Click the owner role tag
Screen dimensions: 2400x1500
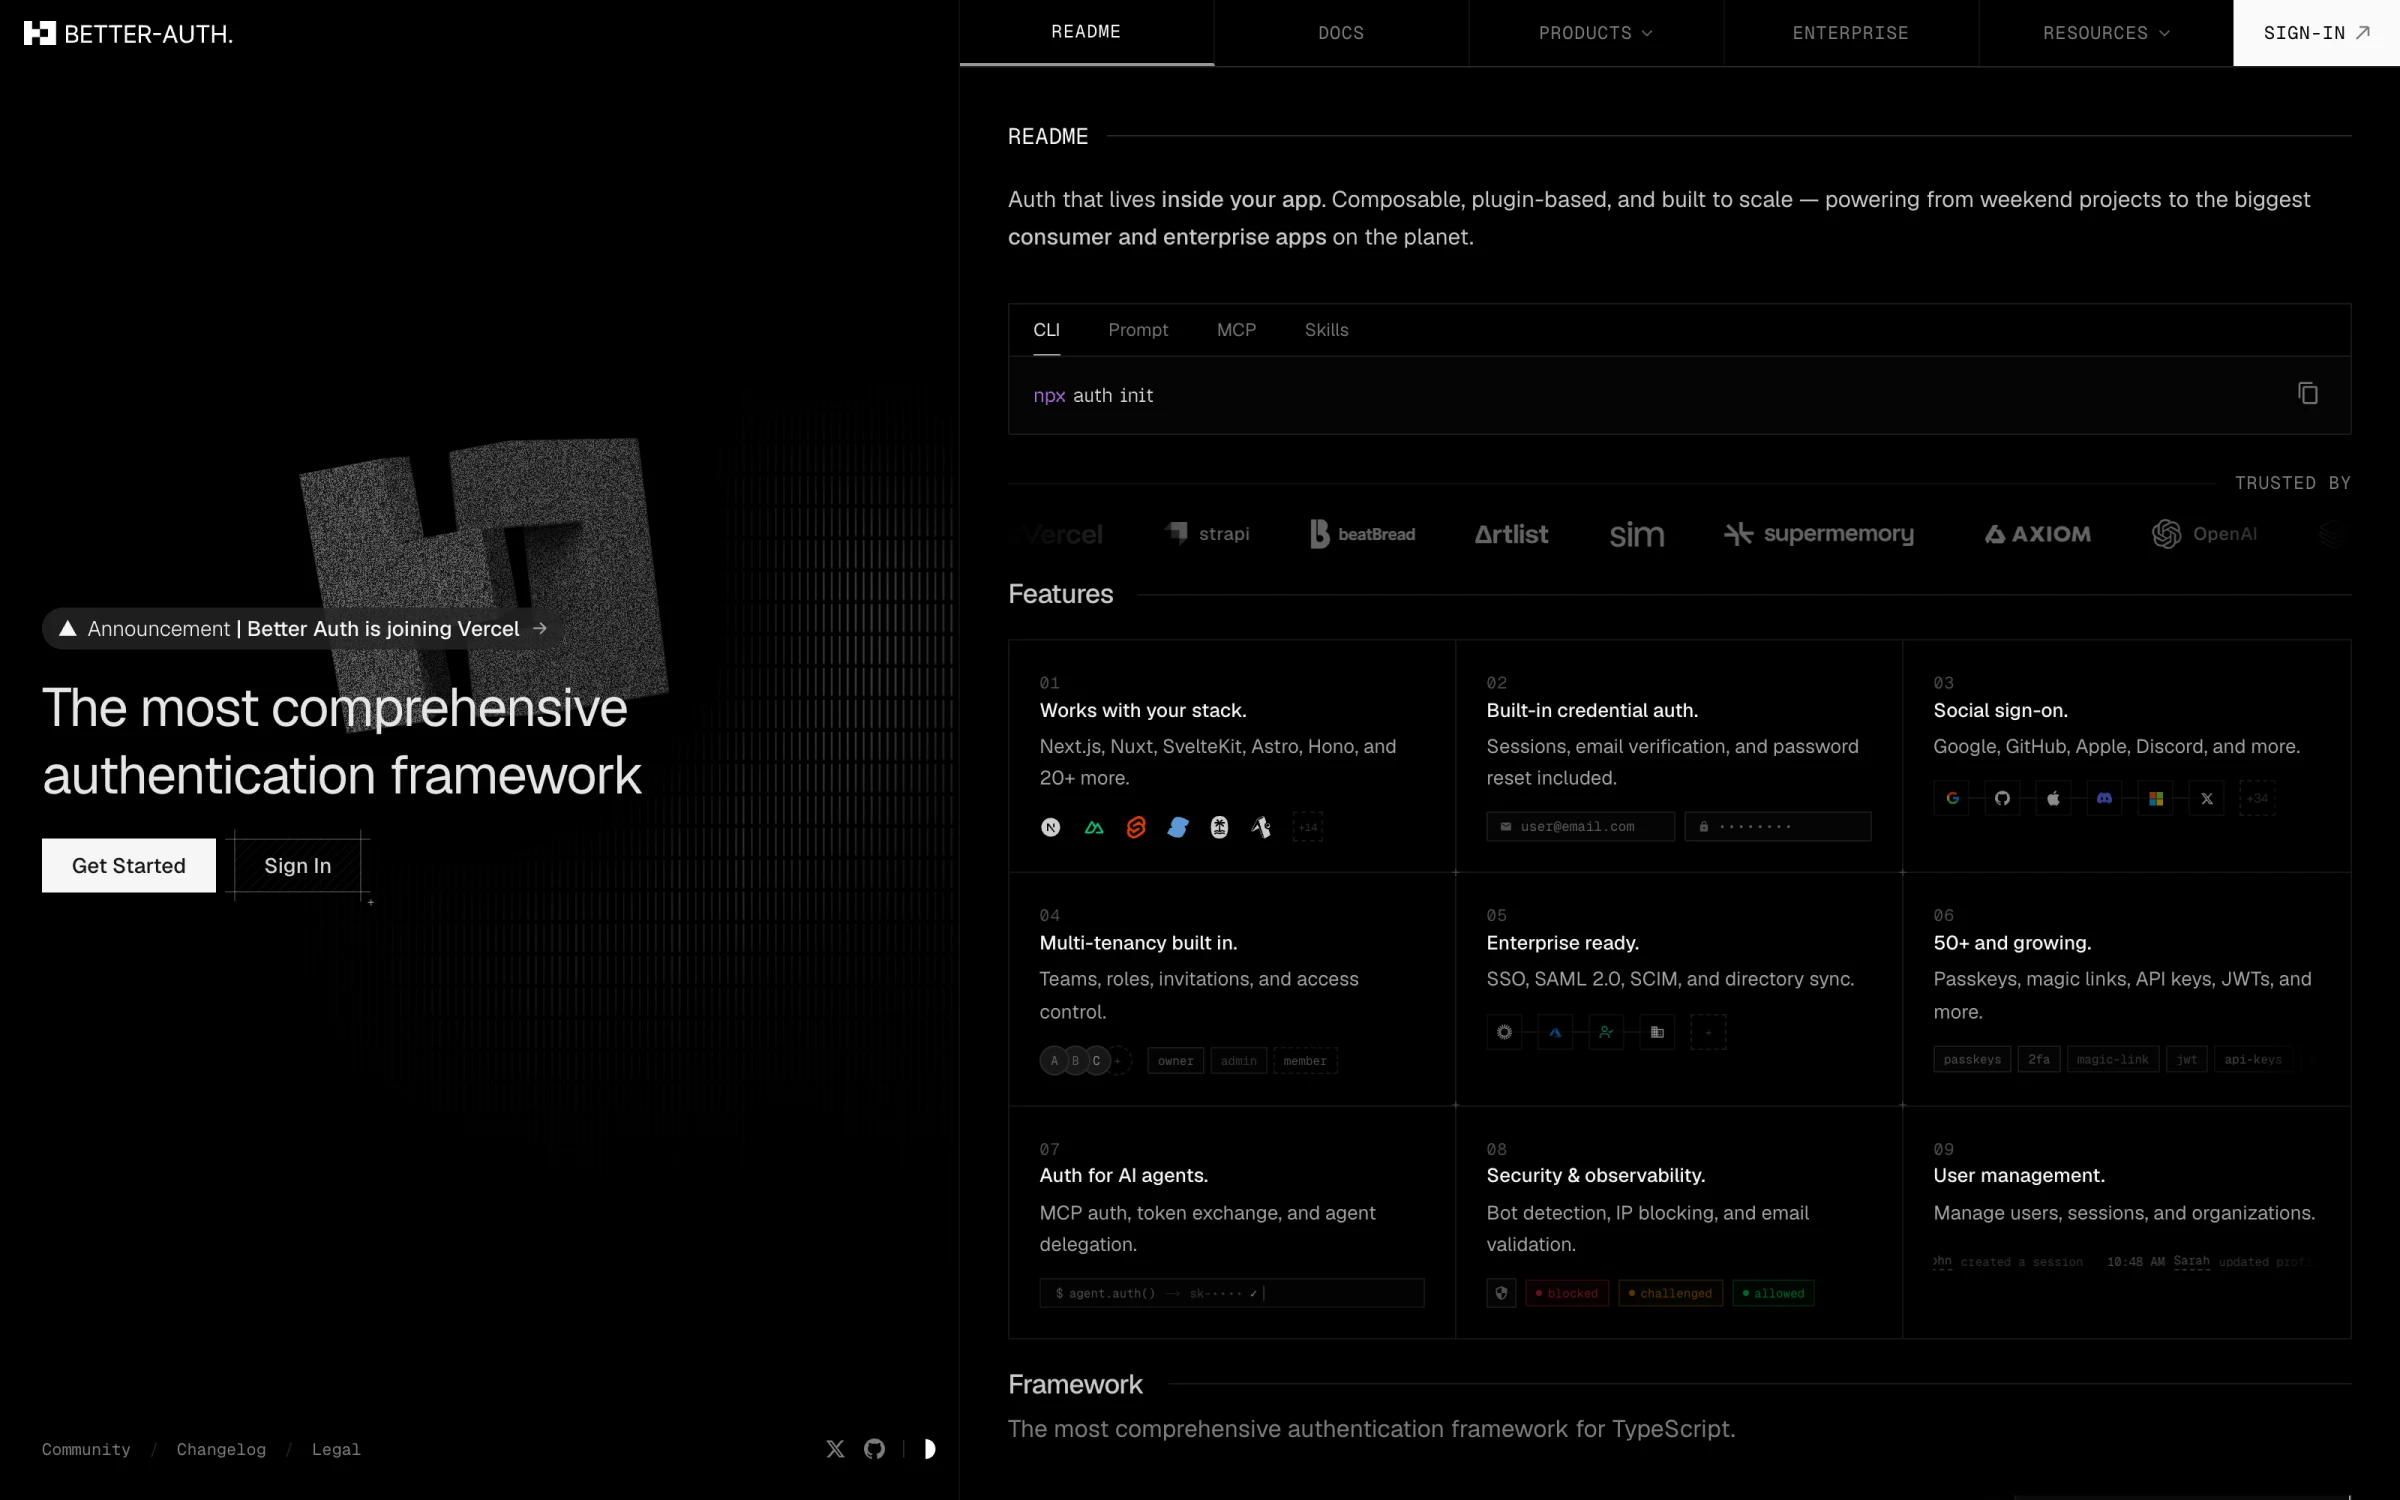pos(1175,1060)
